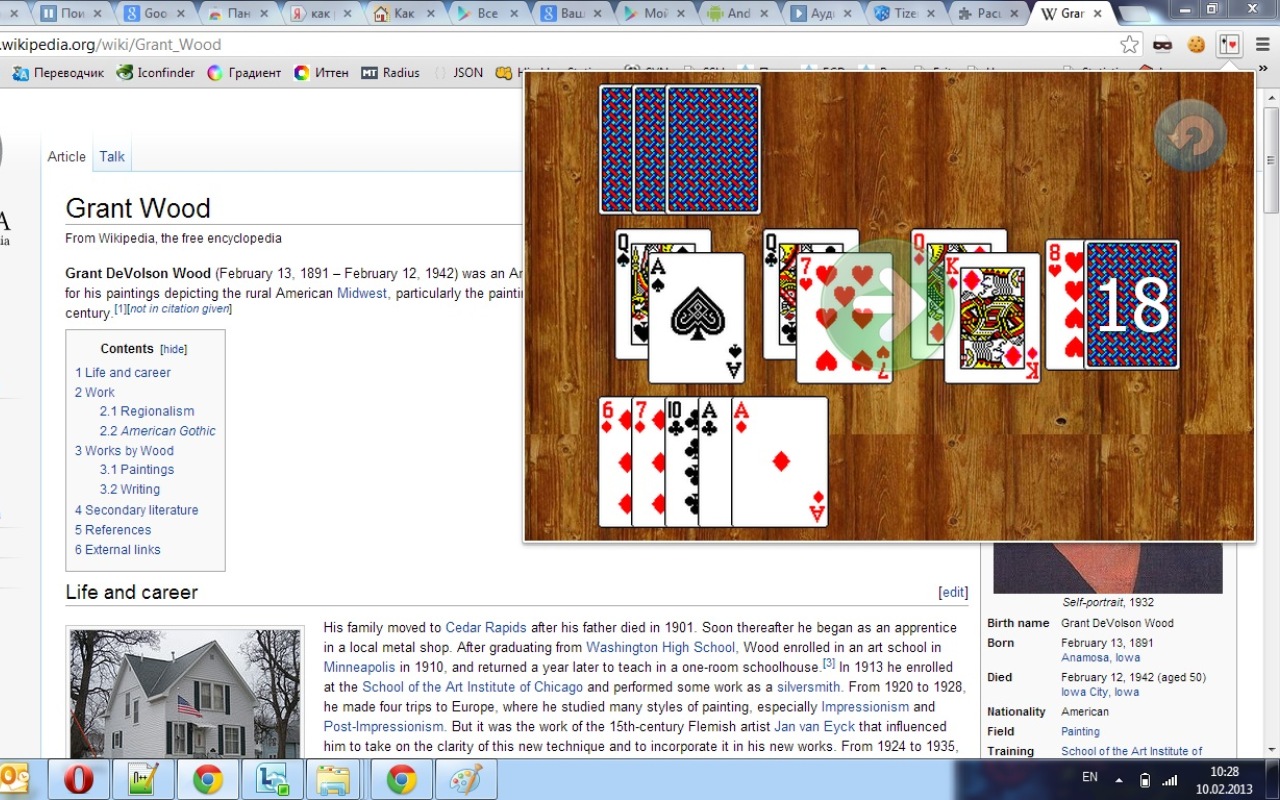The image size is (1280, 800).
Task: Pick the 10 of Clubs card
Action: [x=681, y=462]
